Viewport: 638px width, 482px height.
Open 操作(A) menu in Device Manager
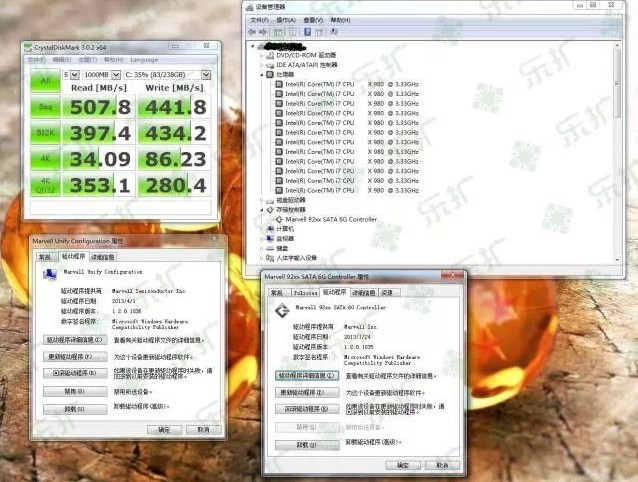click(x=286, y=20)
